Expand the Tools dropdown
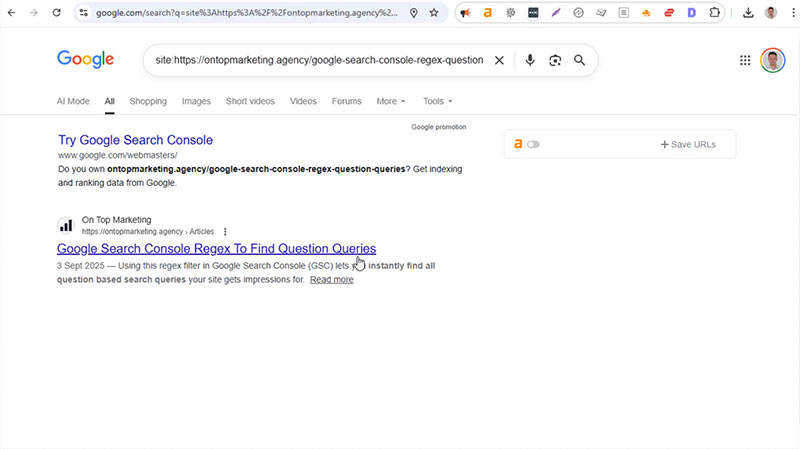Image resolution: width=800 pixels, height=449 pixels. click(437, 101)
